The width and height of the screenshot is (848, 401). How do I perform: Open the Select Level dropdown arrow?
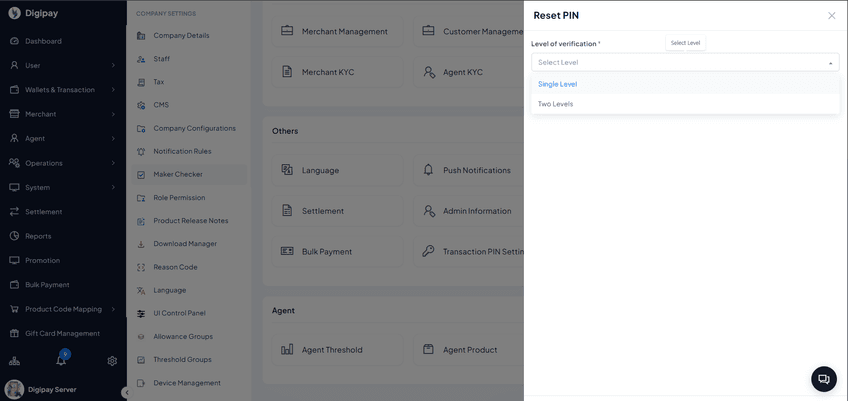tap(830, 63)
